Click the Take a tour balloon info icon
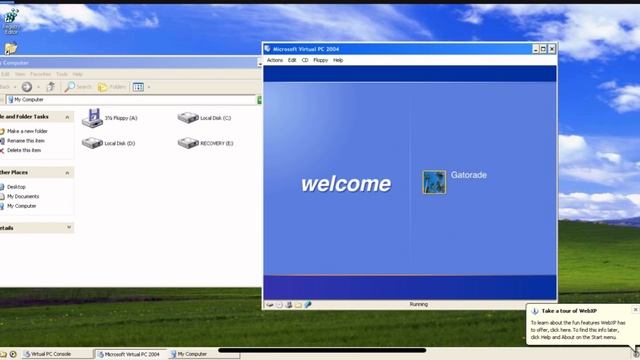The image size is (640, 360). 535,311
